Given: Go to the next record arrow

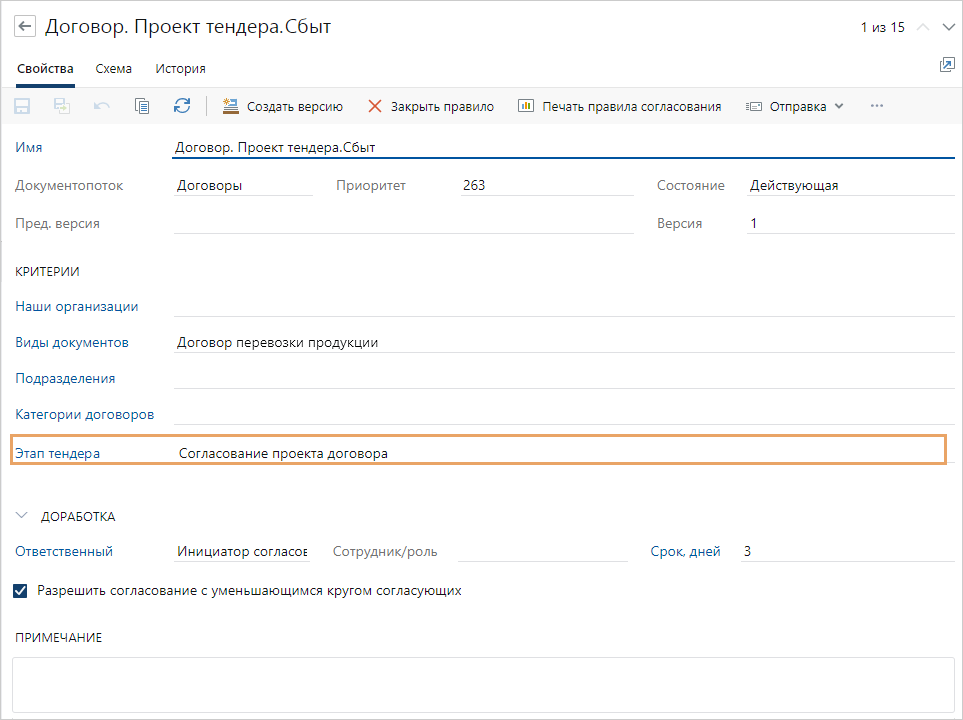Looking at the screenshot, I should [948, 28].
